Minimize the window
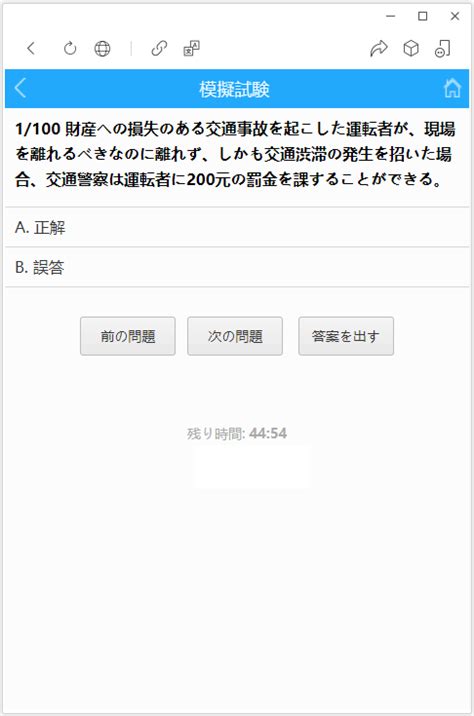Viewport: 474px width, 716px height. point(390,16)
